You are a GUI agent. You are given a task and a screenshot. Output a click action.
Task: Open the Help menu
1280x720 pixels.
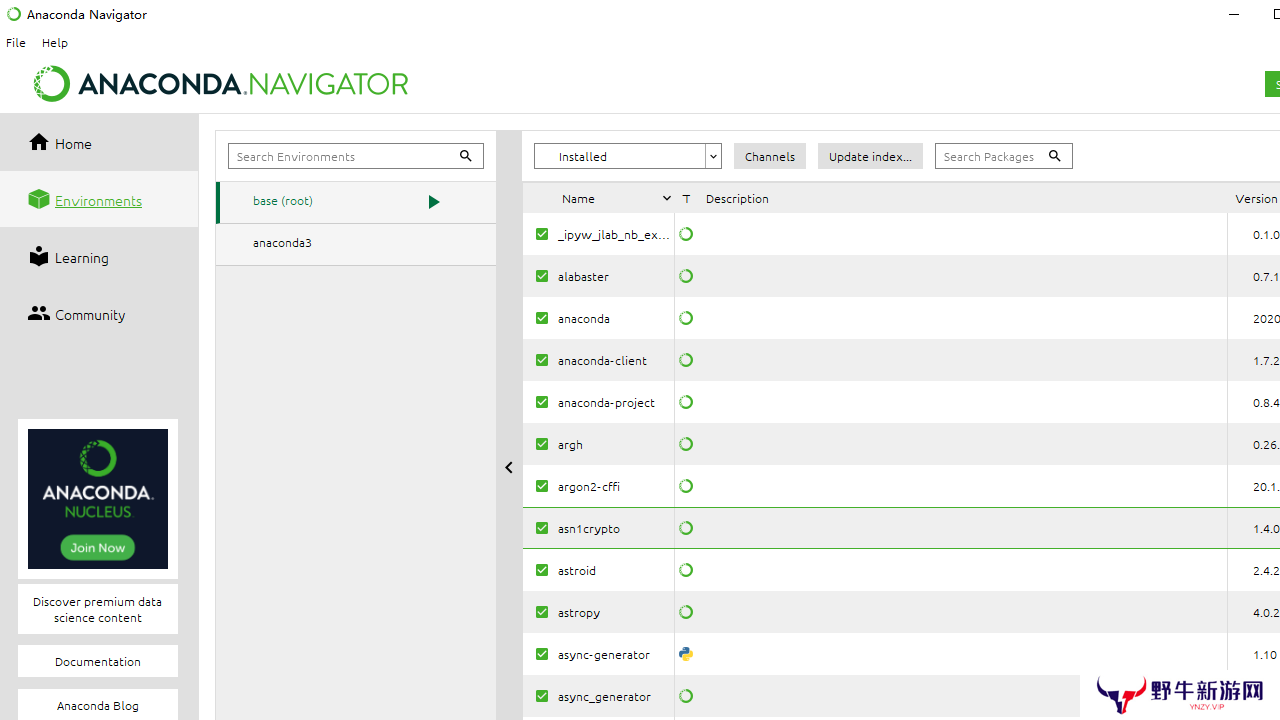[x=55, y=43]
